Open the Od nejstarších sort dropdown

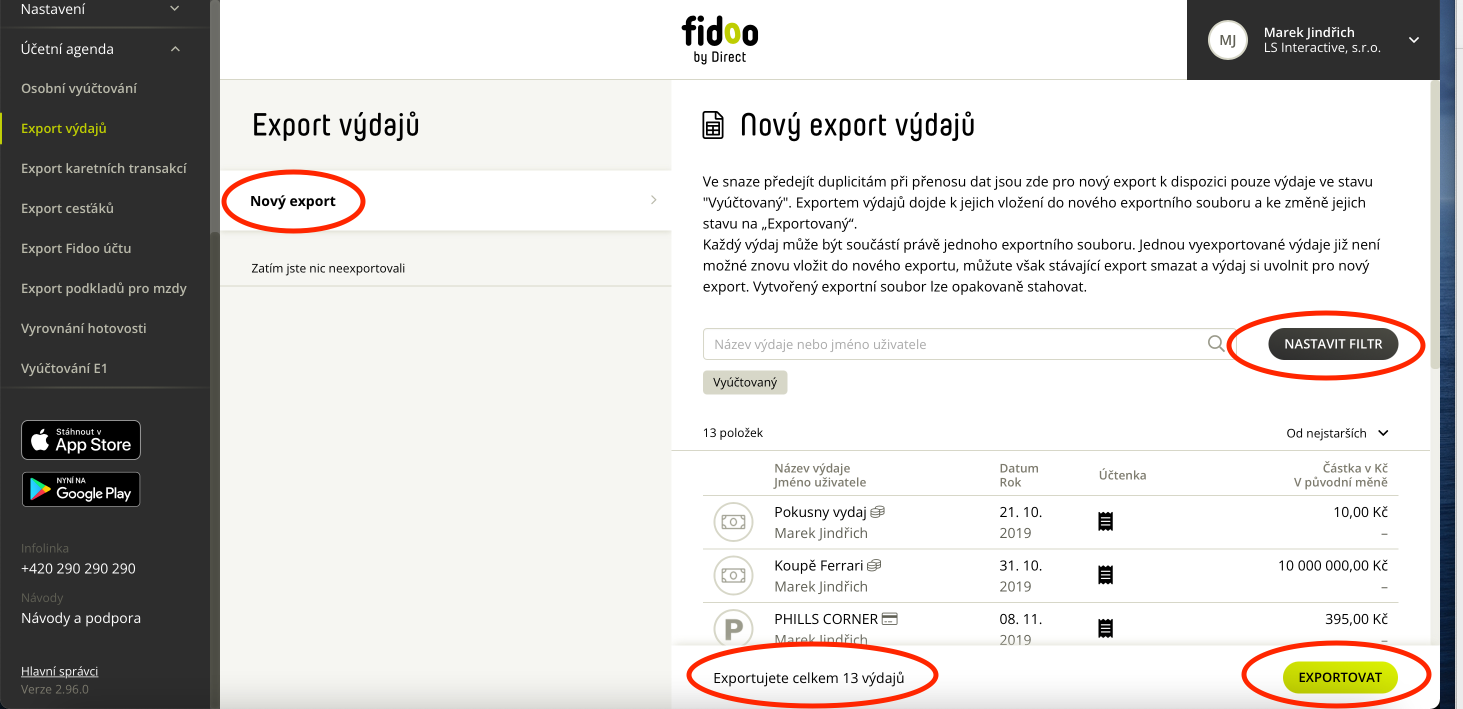coord(1338,433)
